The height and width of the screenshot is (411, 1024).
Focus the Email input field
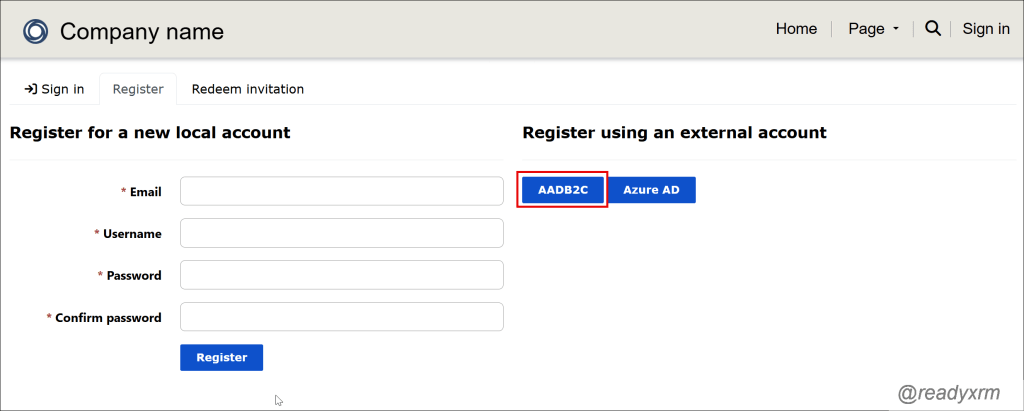(x=341, y=191)
